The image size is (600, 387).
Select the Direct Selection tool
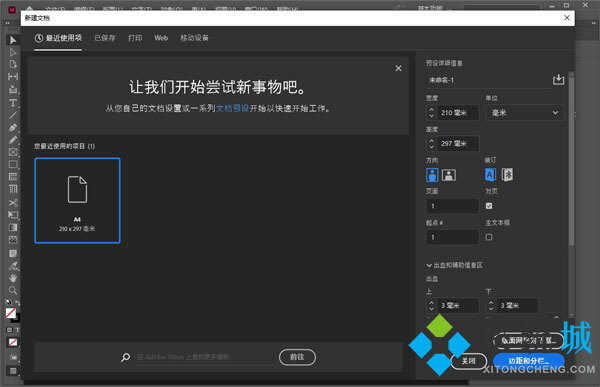coord(13,52)
